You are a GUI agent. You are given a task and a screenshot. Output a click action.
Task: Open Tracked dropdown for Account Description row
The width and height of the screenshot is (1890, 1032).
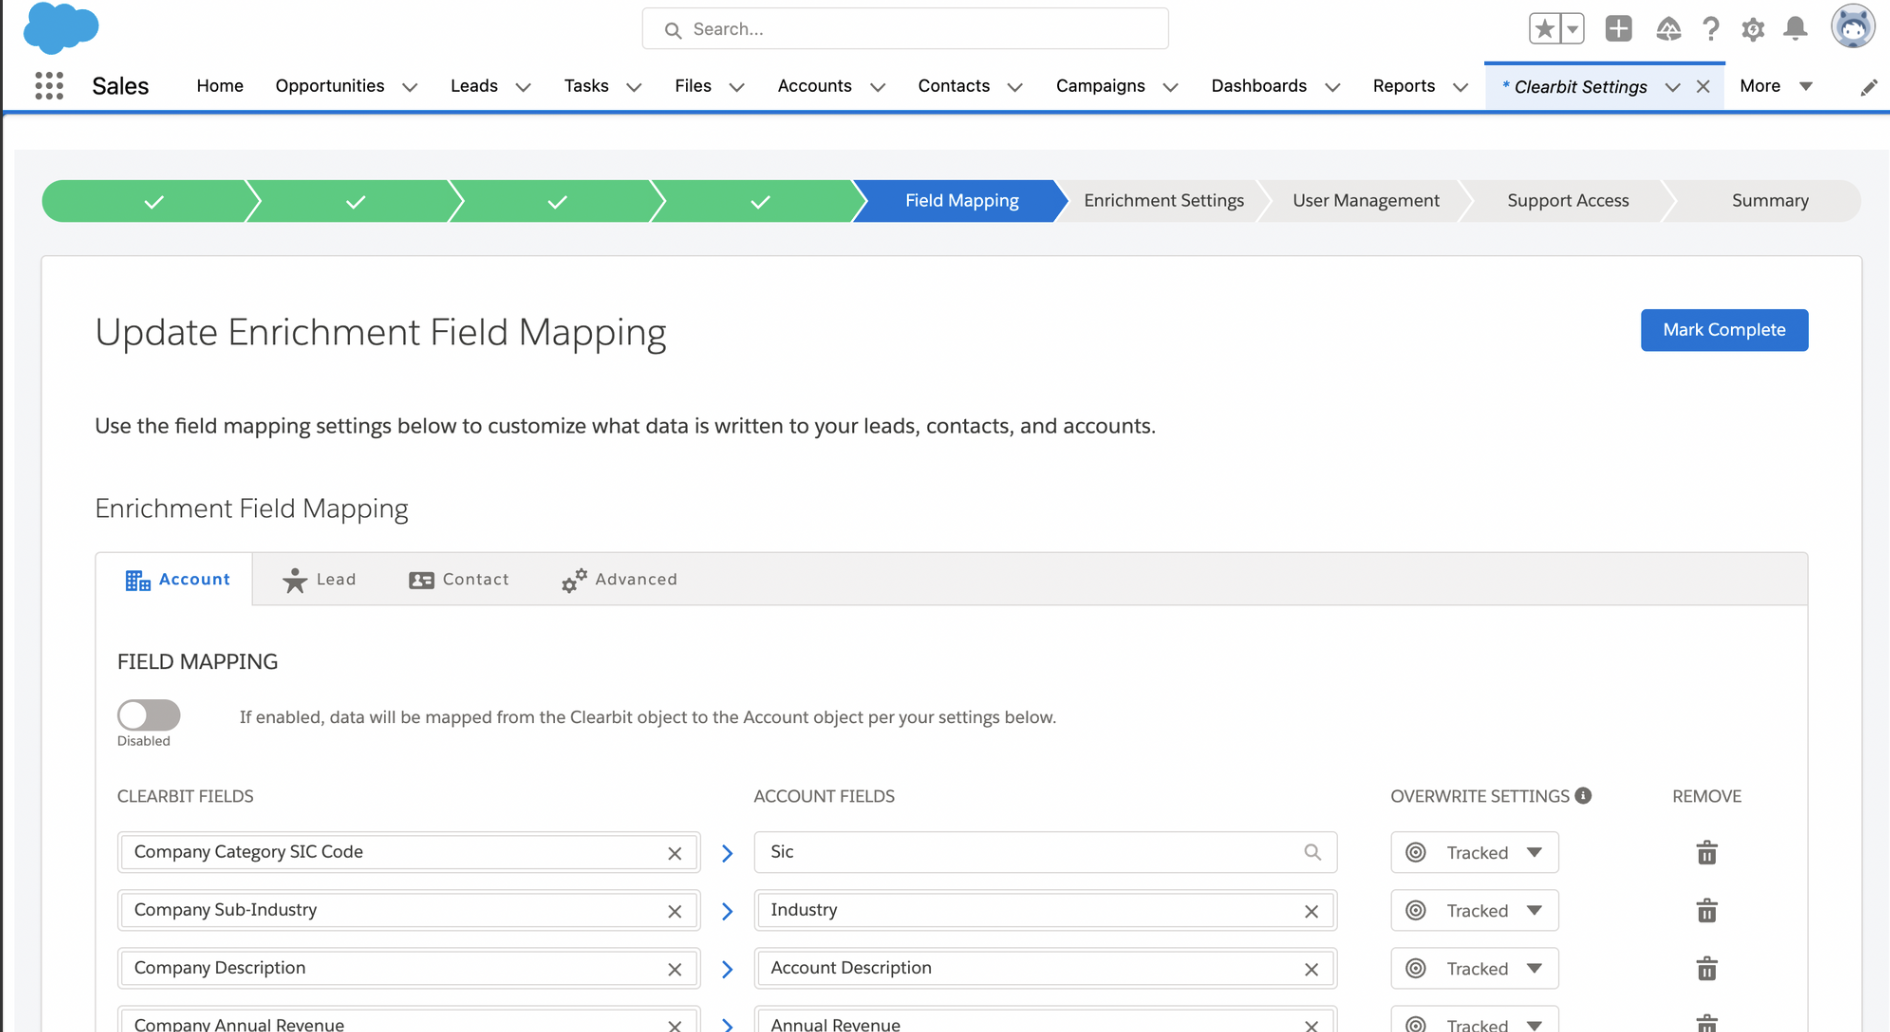tap(1474, 969)
